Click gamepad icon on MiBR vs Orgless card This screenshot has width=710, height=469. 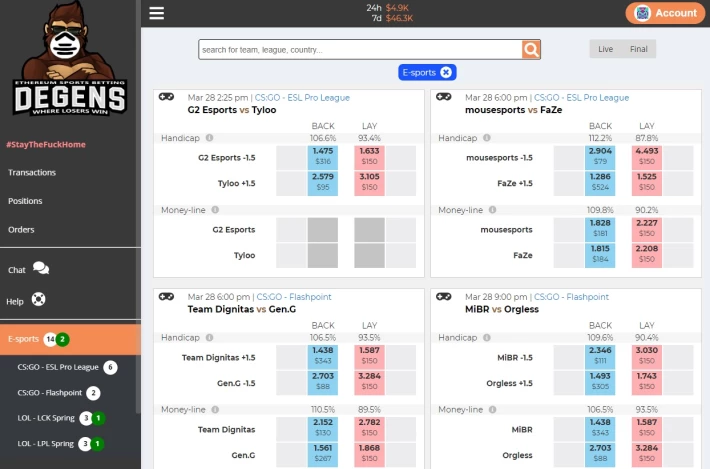pyautogui.click(x=443, y=297)
